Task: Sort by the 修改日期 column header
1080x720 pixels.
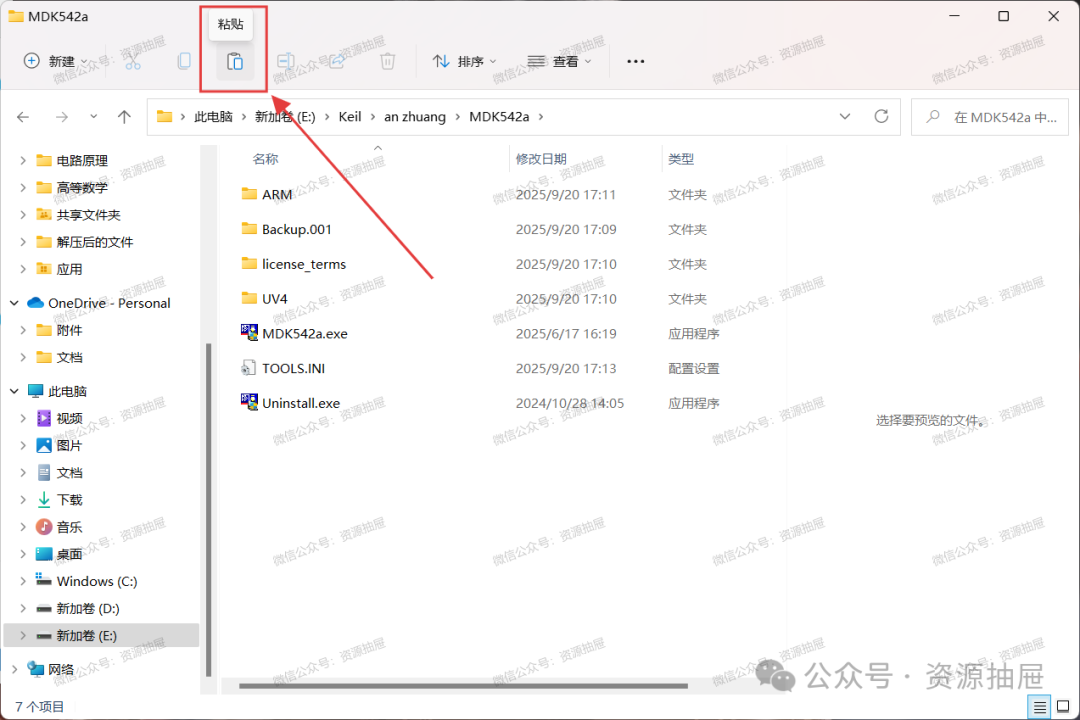Action: point(541,159)
